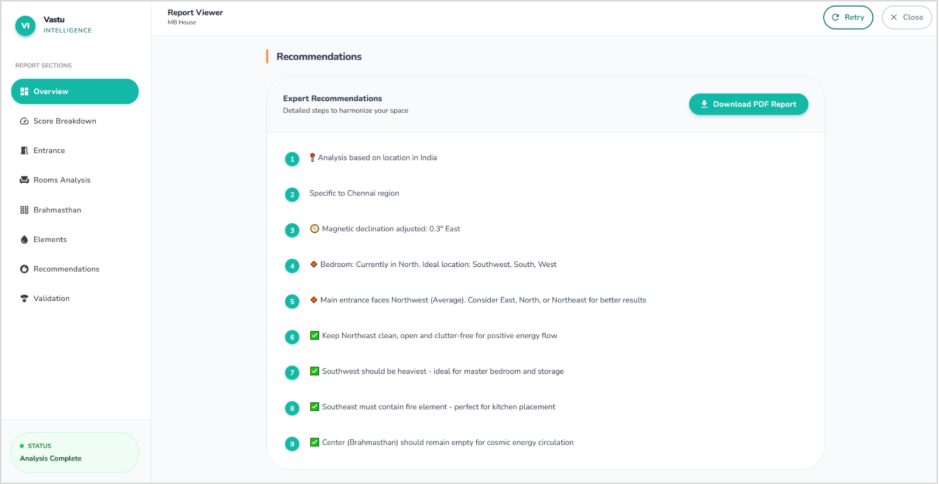The width and height of the screenshot is (939, 484).
Task: Click the Recommendations icon in sidebar
Action: 24,269
